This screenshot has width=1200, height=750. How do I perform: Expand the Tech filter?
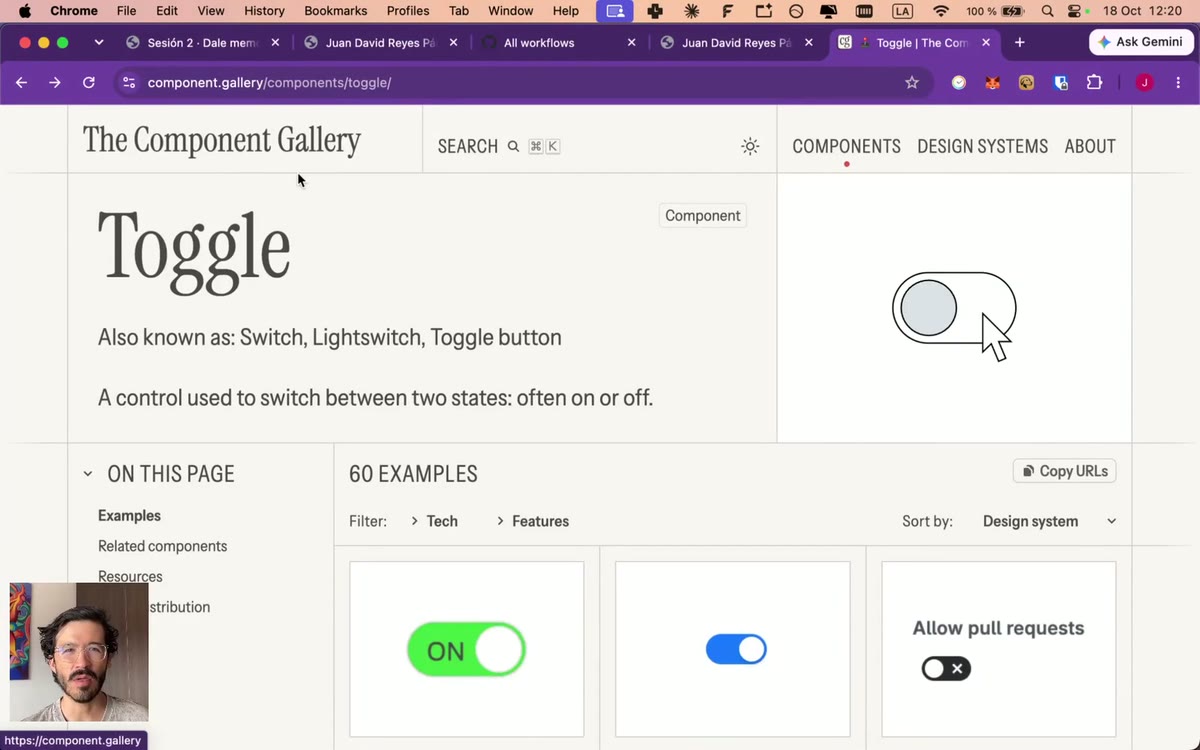click(x=434, y=521)
